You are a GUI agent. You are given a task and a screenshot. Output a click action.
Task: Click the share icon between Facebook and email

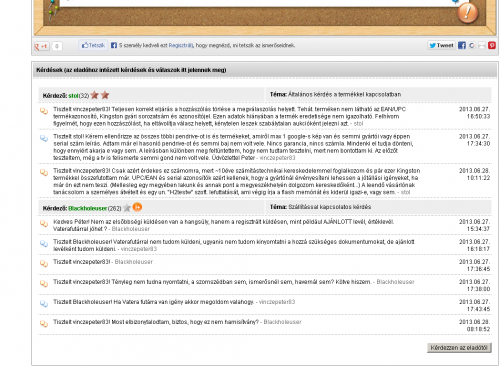point(472,45)
